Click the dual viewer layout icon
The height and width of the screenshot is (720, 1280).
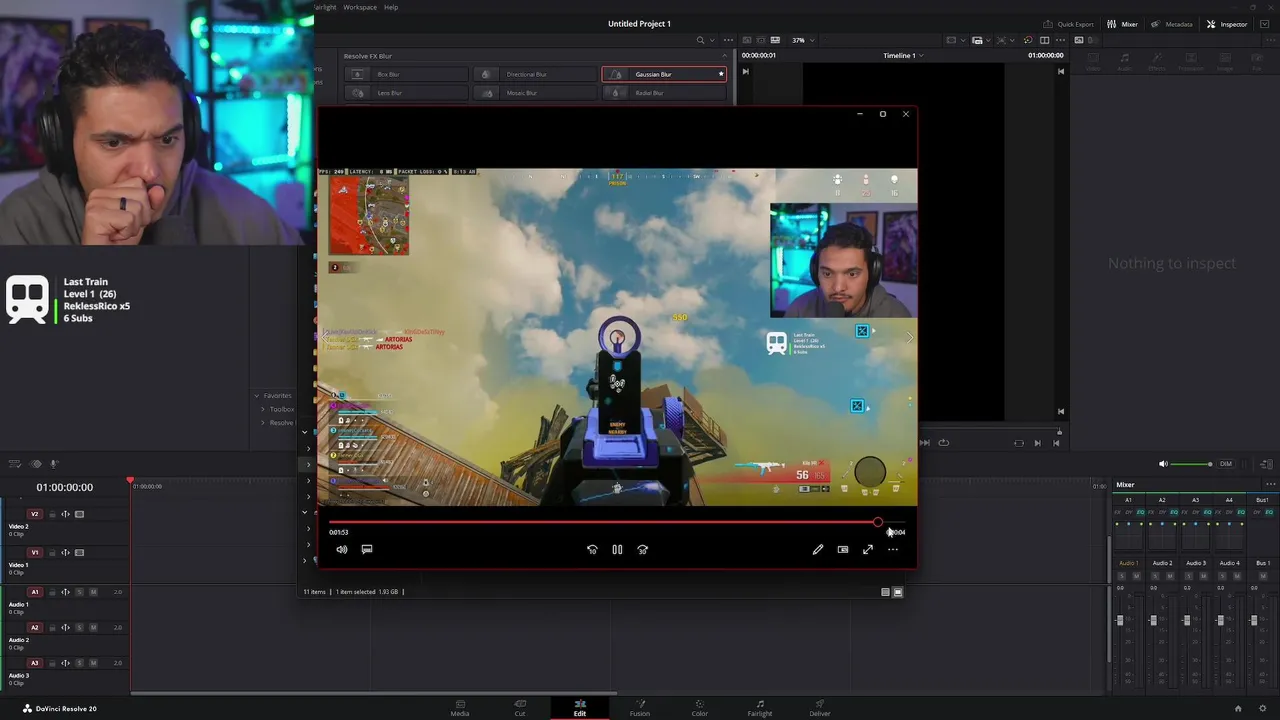1044,40
